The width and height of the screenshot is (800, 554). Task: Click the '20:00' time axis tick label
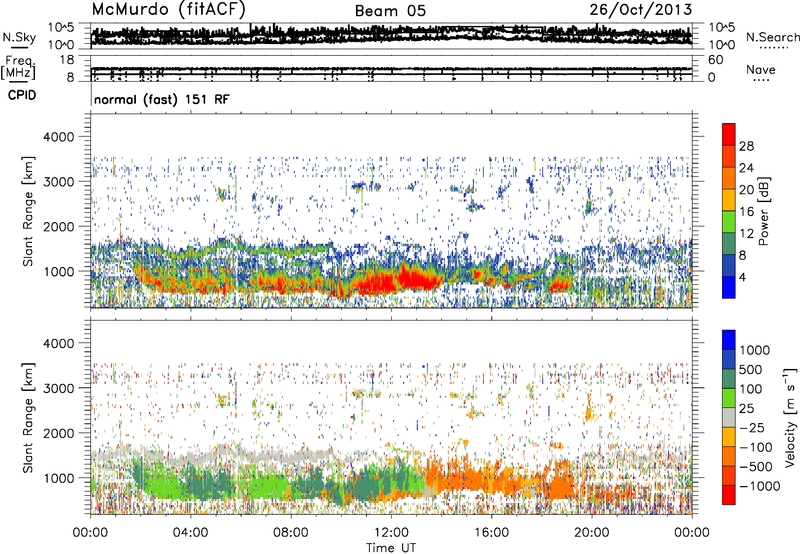(592, 533)
